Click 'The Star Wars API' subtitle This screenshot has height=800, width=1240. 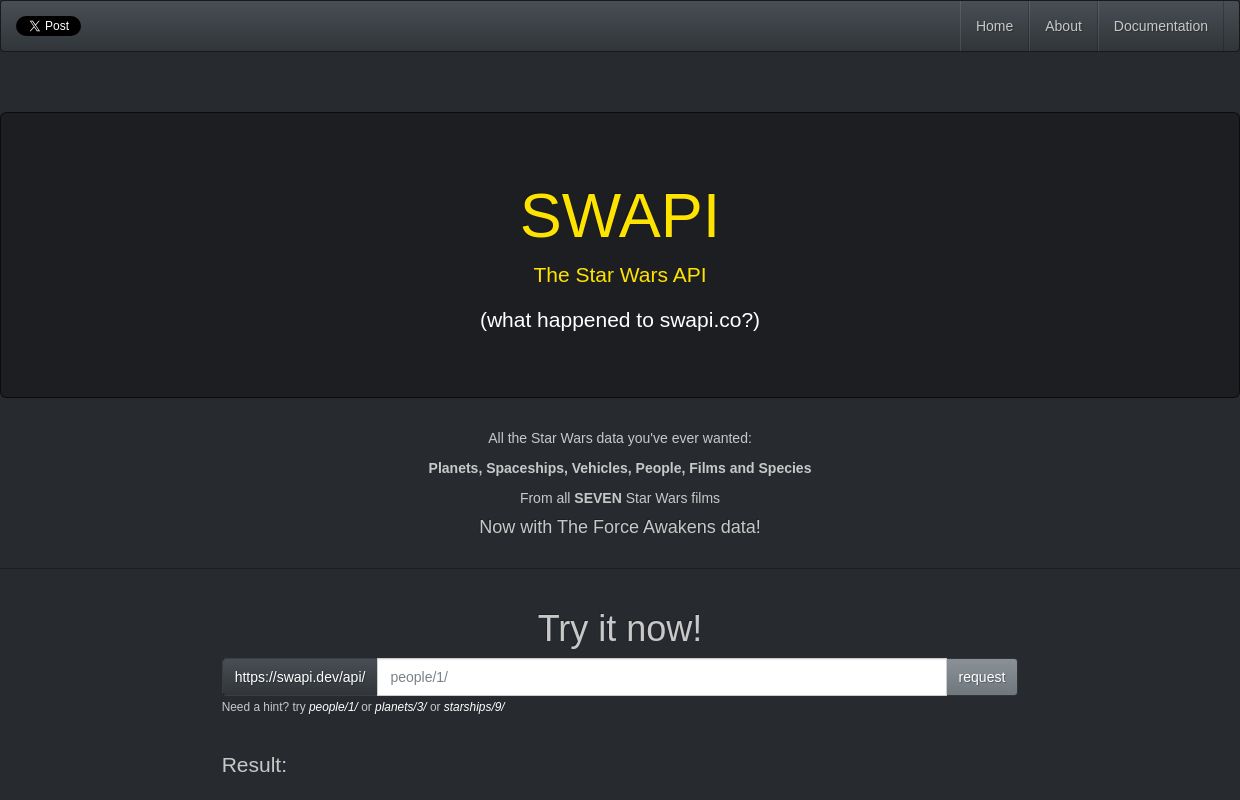tap(620, 274)
